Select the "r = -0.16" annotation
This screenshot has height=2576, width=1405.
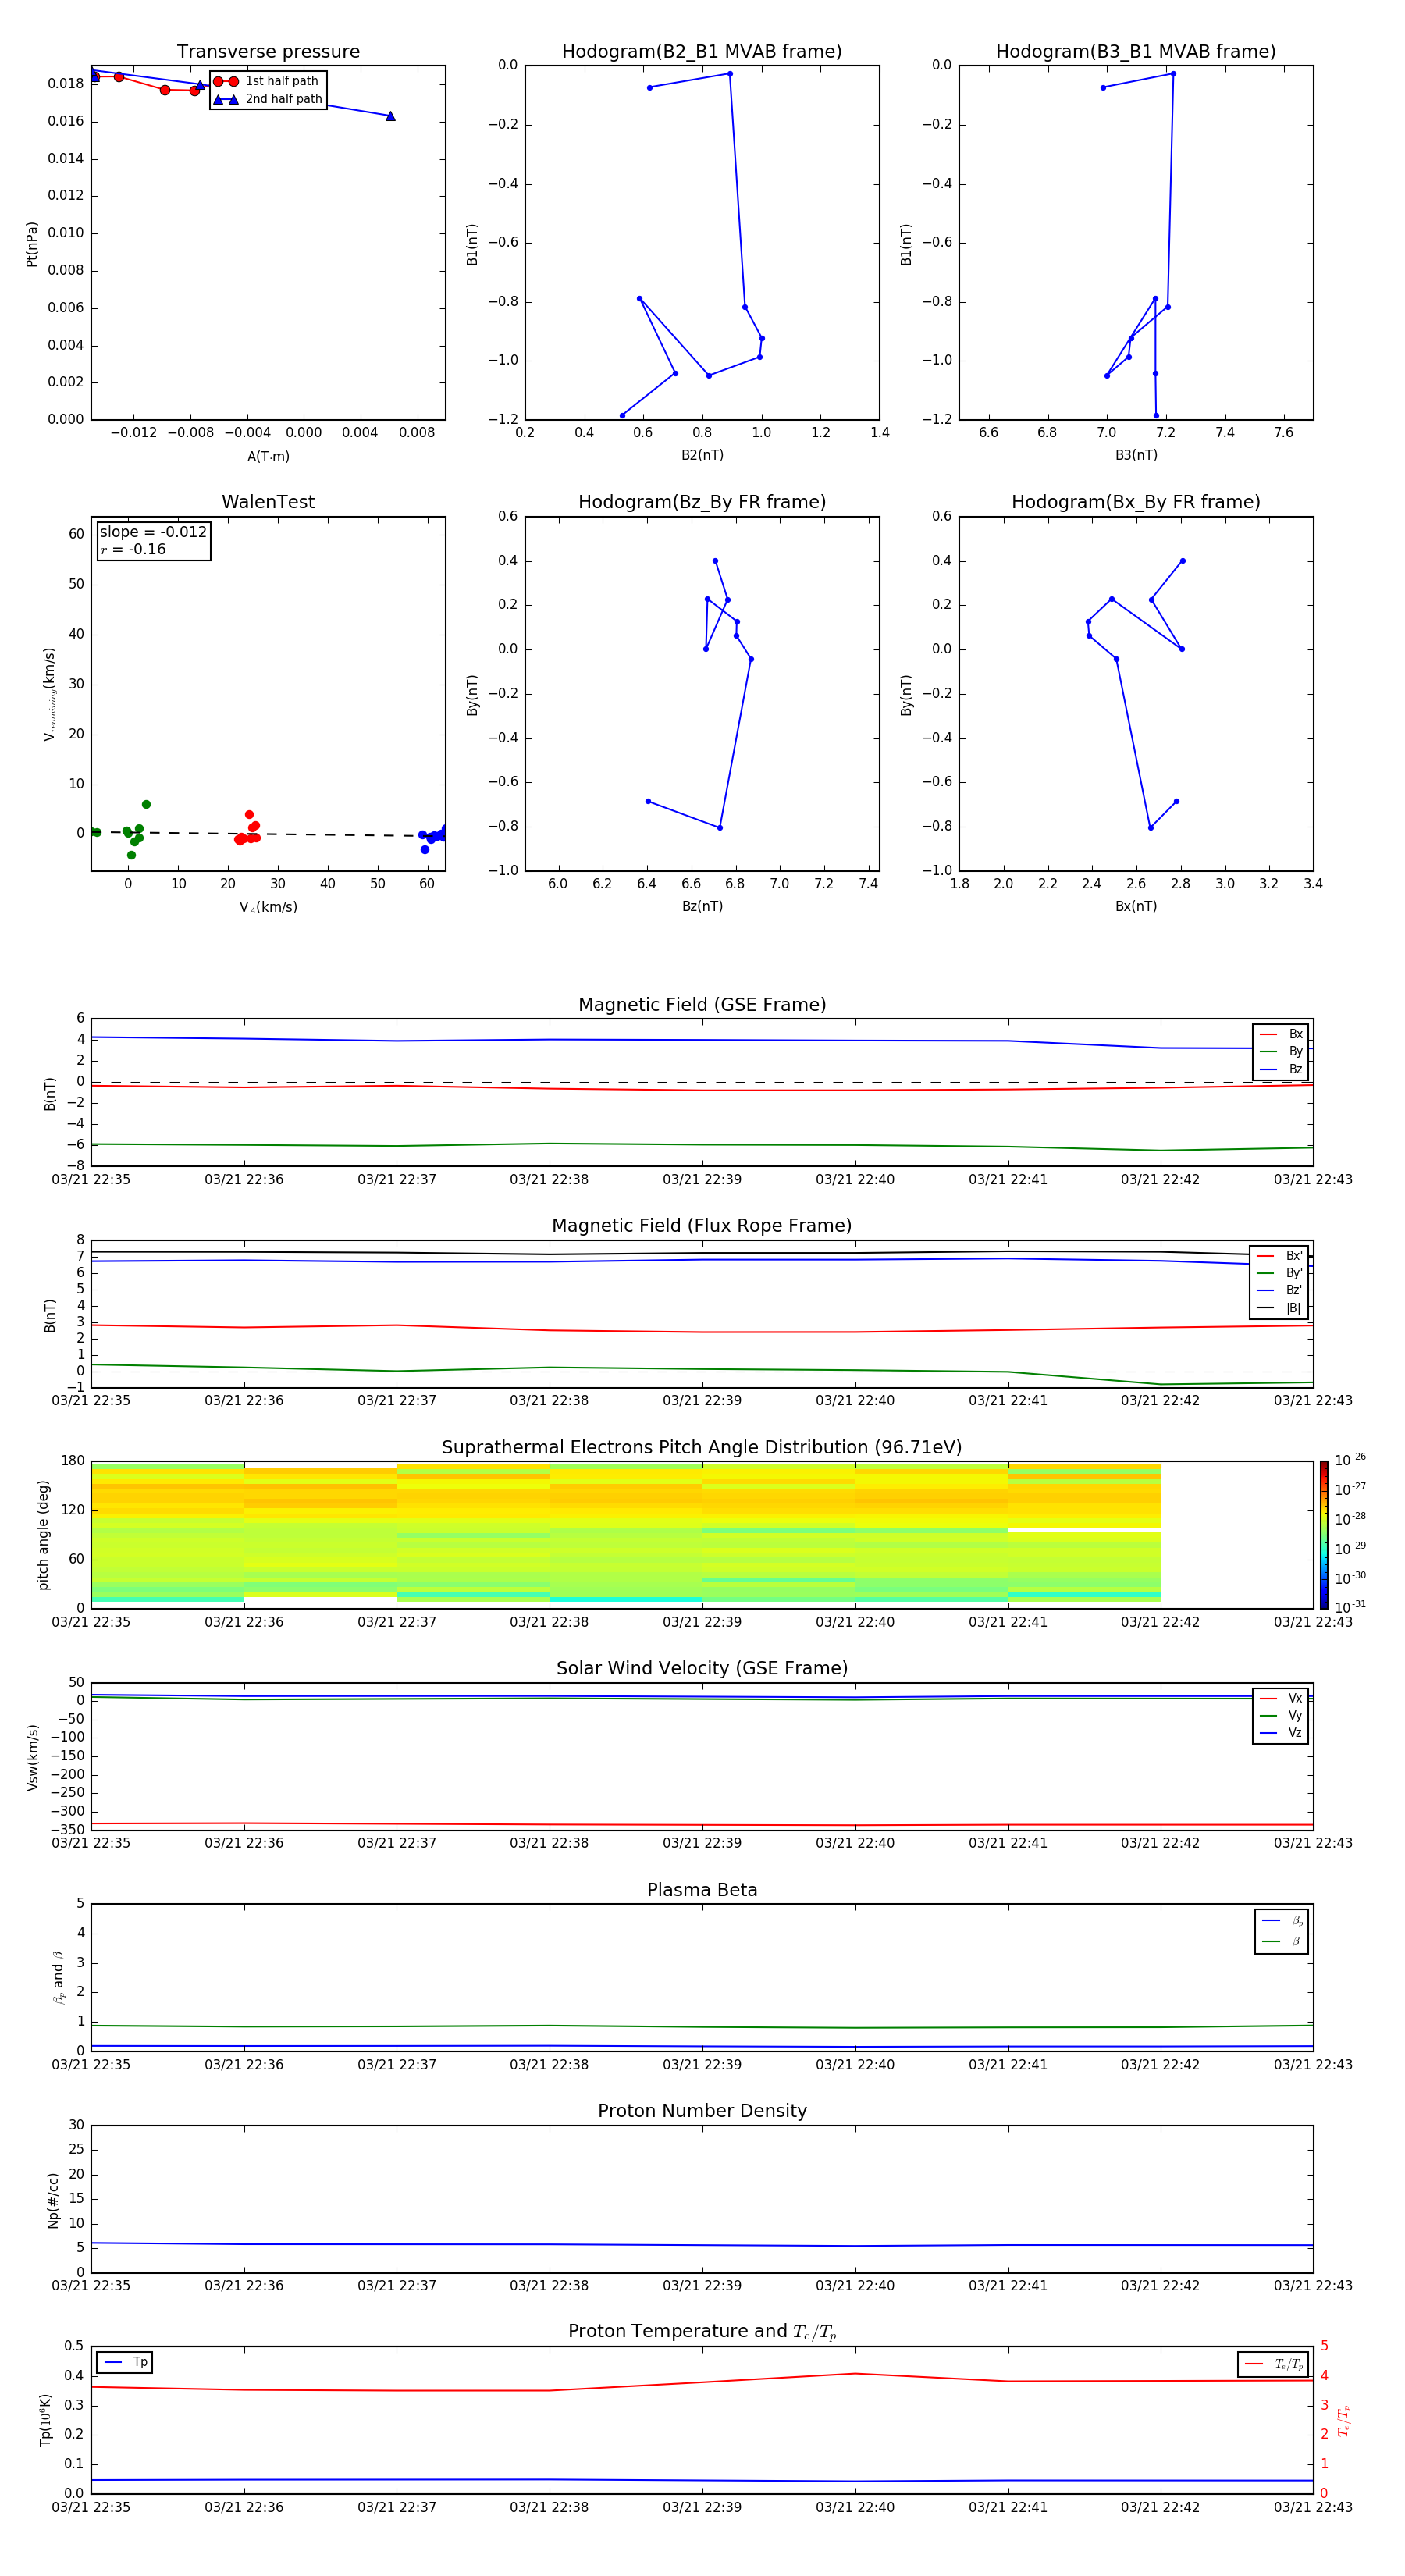click(133, 550)
